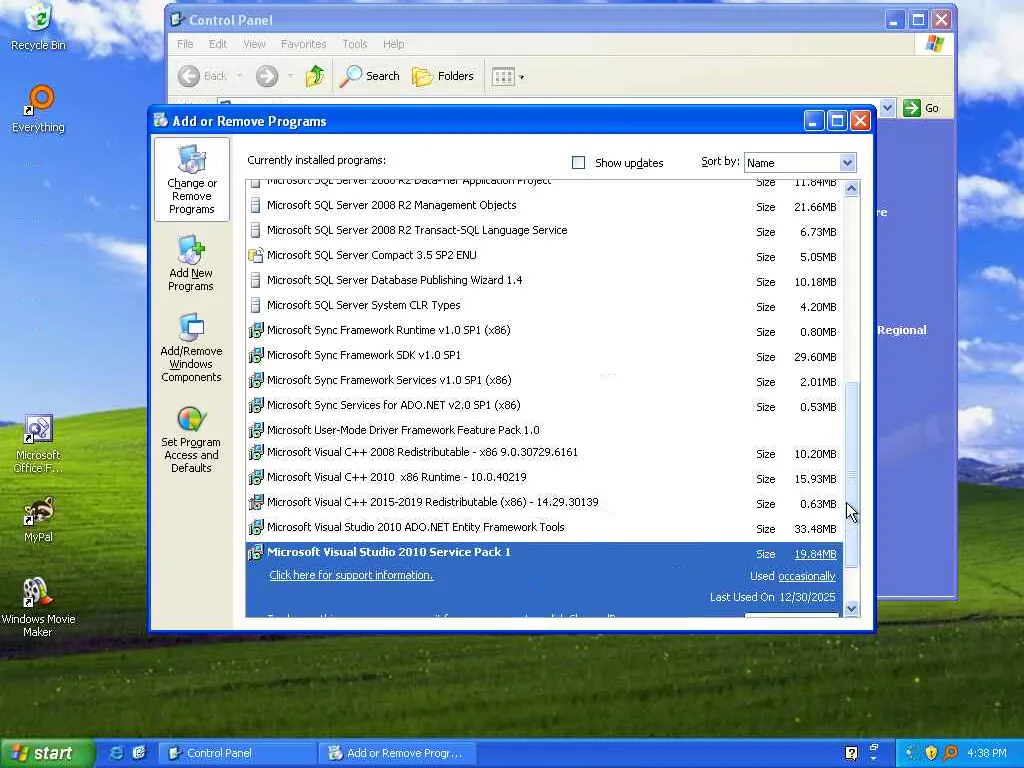The image size is (1024, 768).
Task: Click the Start button
Action: pyautogui.click(x=47, y=753)
